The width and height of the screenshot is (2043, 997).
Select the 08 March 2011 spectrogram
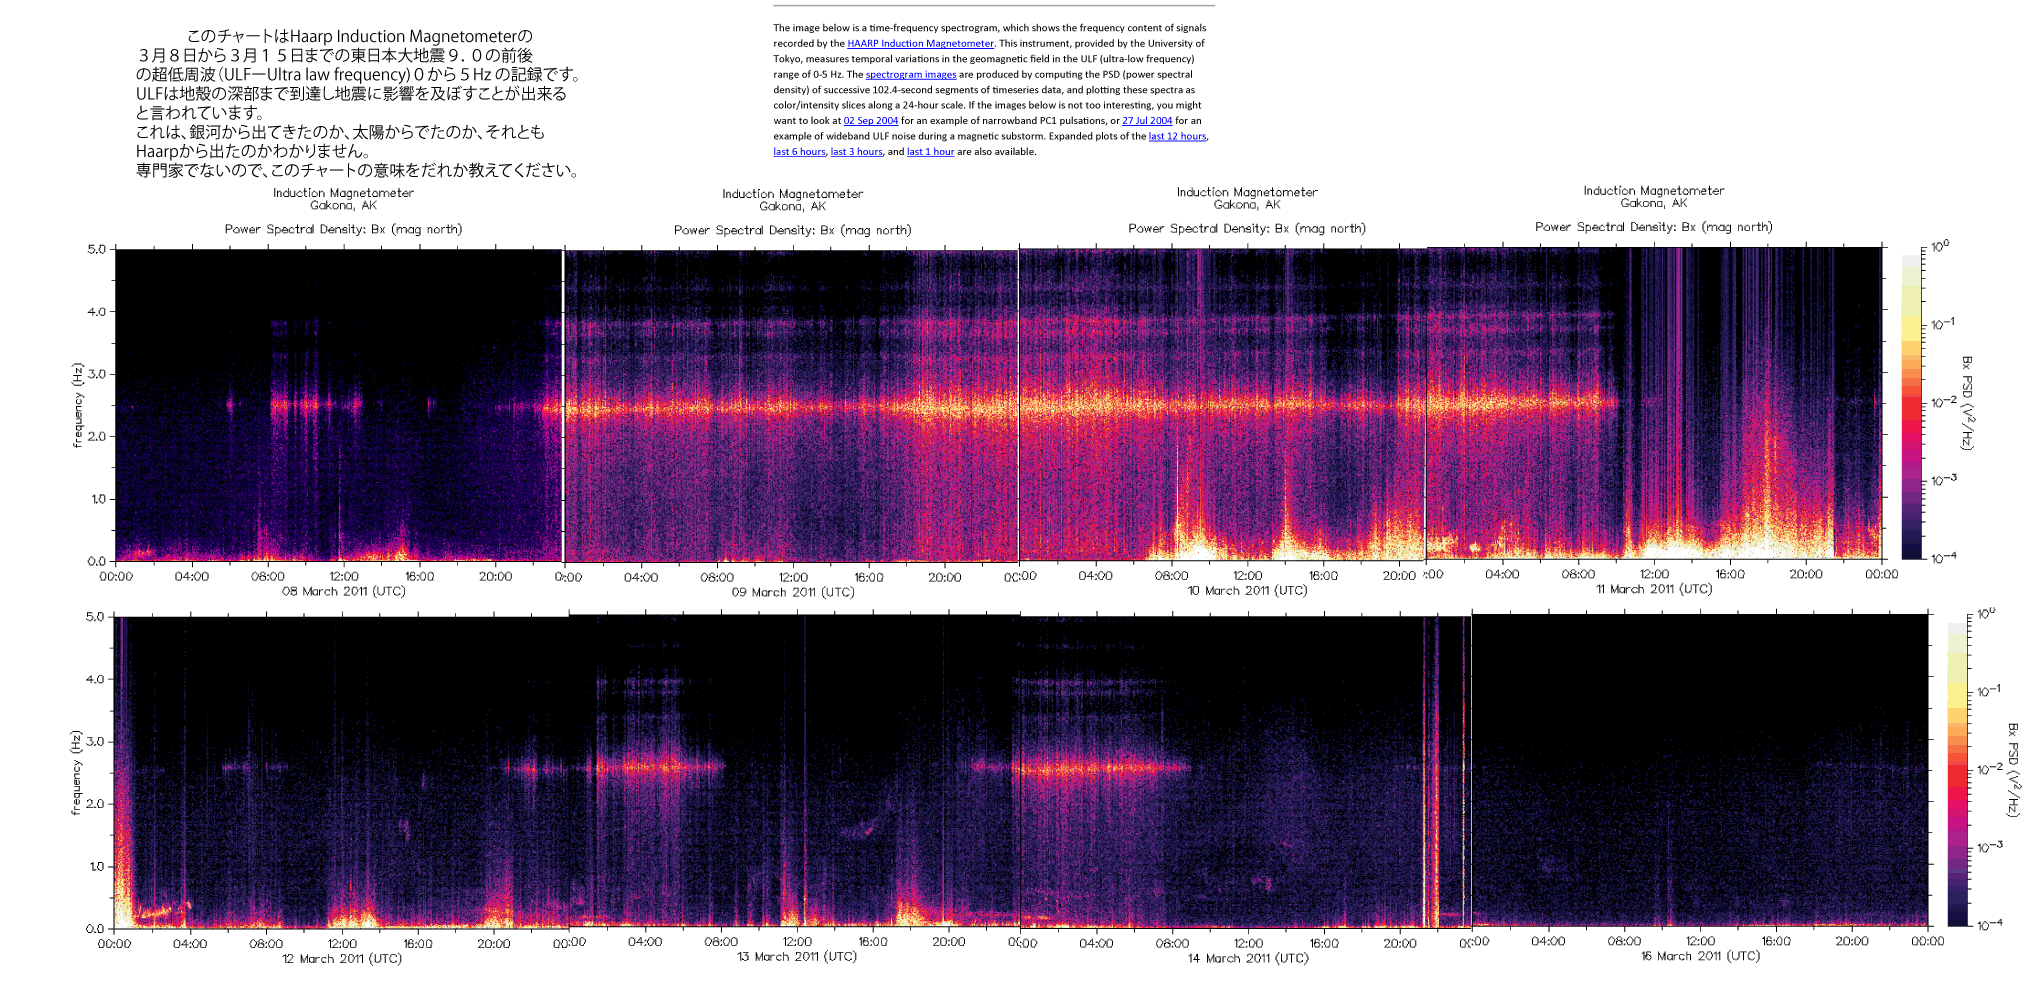(x=339, y=405)
